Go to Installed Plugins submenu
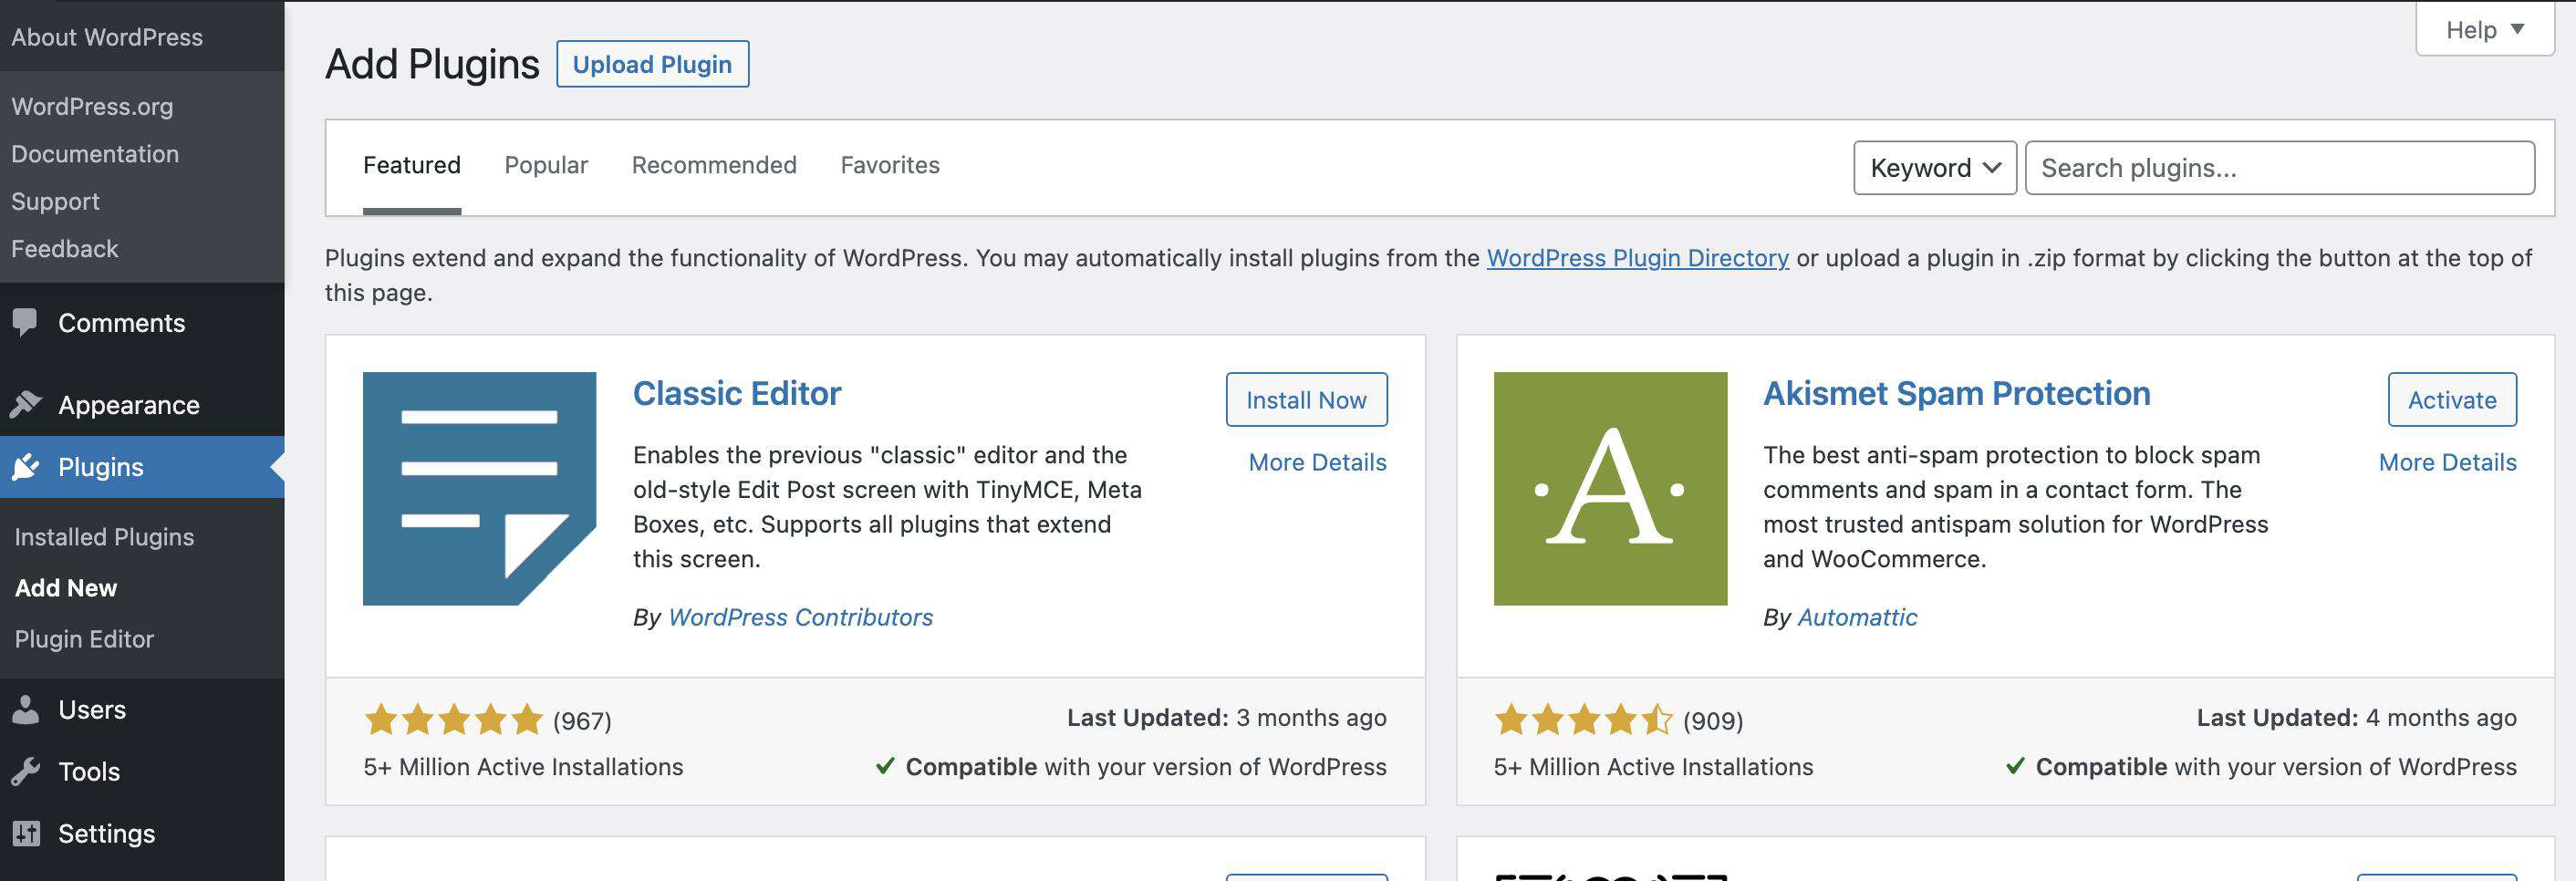The height and width of the screenshot is (881, 2576). point(104,537)
